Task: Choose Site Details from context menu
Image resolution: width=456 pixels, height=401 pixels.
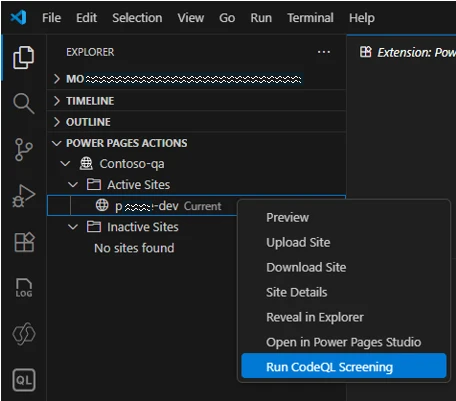Action: click(344, 292)
